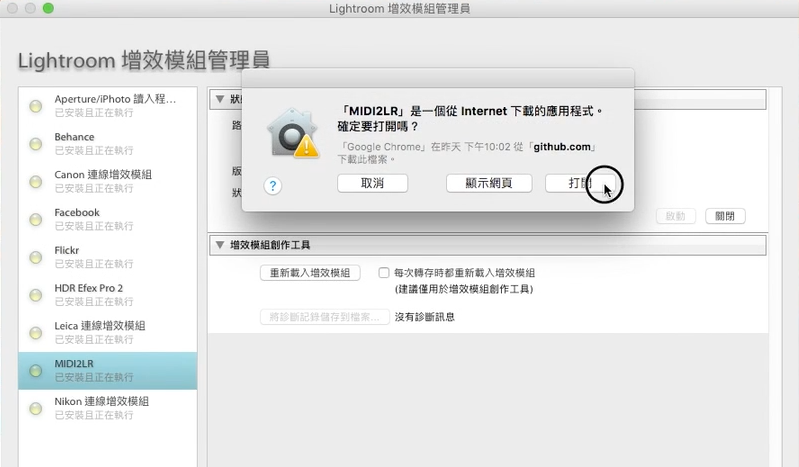This screenshot has height=467, width=799.
Task: Select the Flickr plugin entry
Action: (x=108, y=256)
